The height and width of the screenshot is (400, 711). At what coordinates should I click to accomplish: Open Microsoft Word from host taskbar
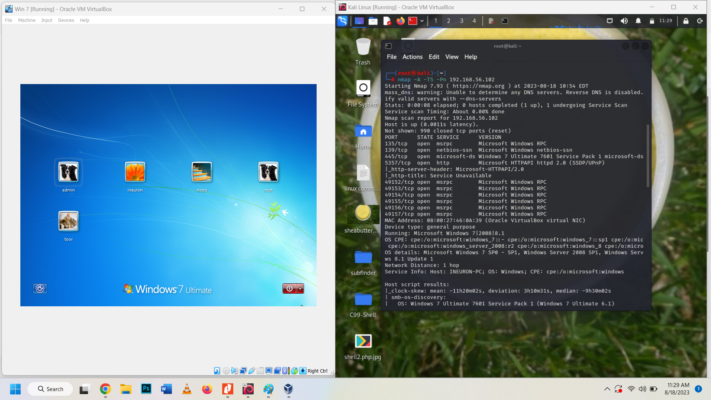(166, 389)
